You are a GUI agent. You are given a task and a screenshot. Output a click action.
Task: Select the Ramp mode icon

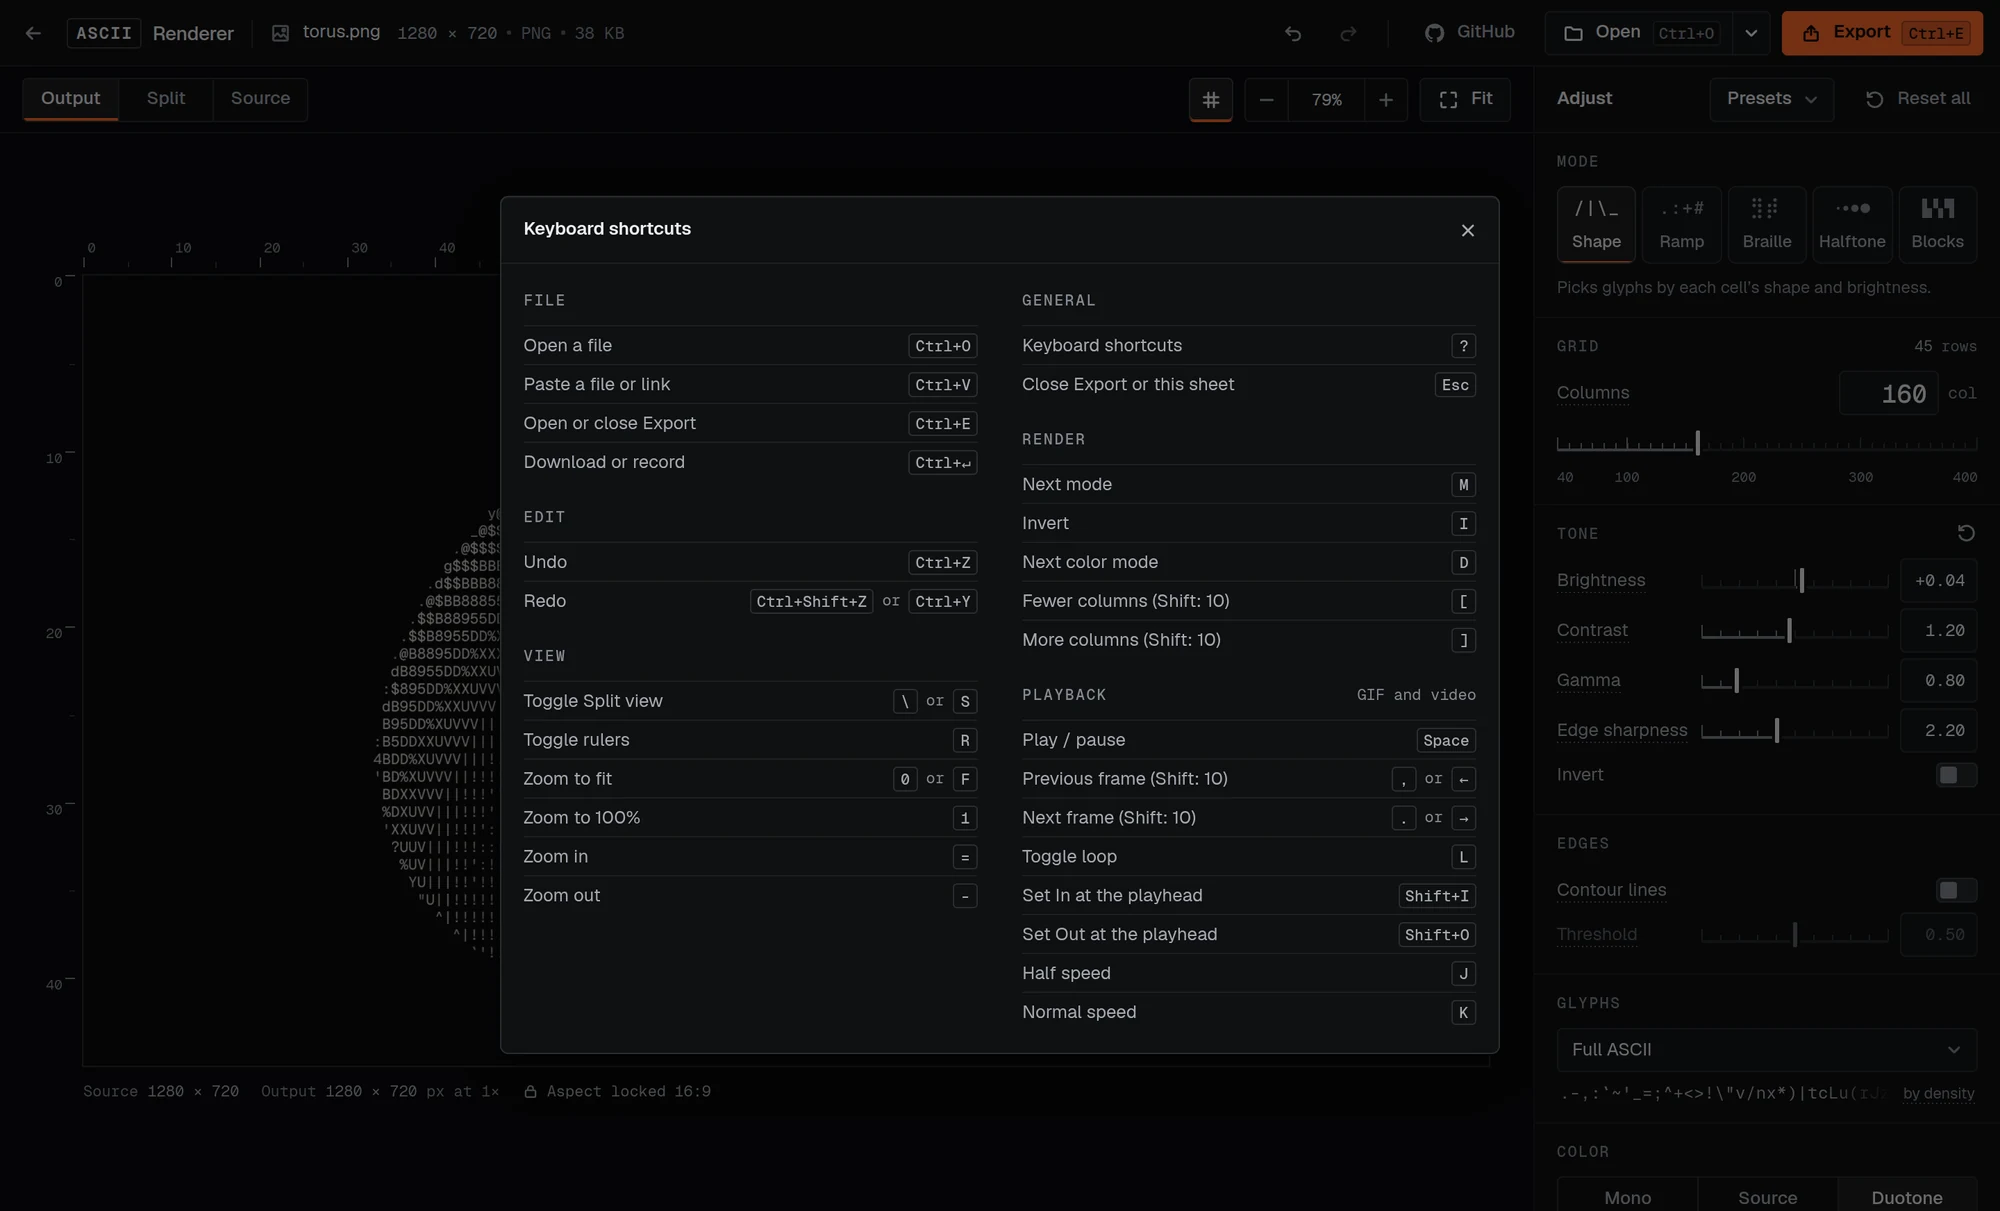[x=1682, y=224]
